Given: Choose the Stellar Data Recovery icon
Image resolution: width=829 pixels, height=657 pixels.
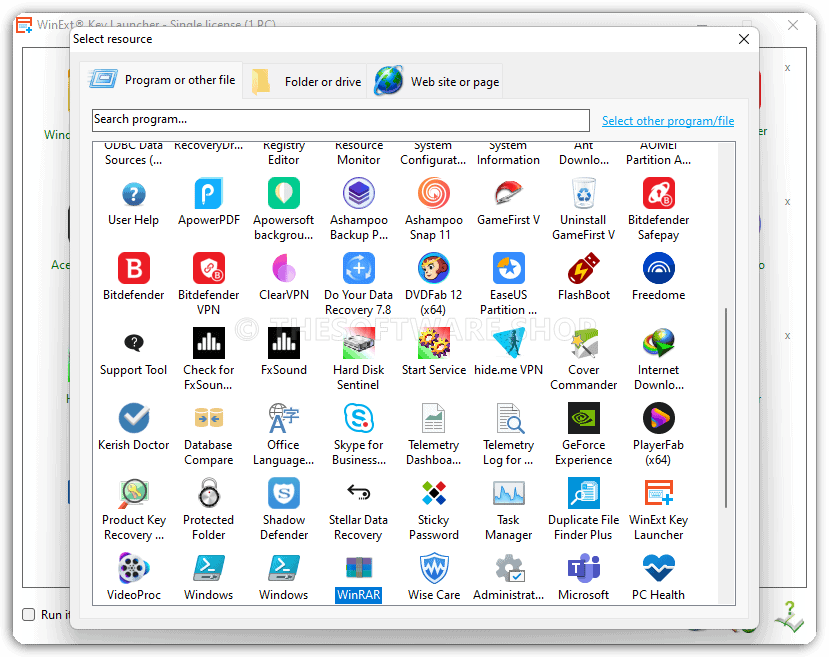Looking at the screenshot, I should pyautogui.click(x=359, y=492).
